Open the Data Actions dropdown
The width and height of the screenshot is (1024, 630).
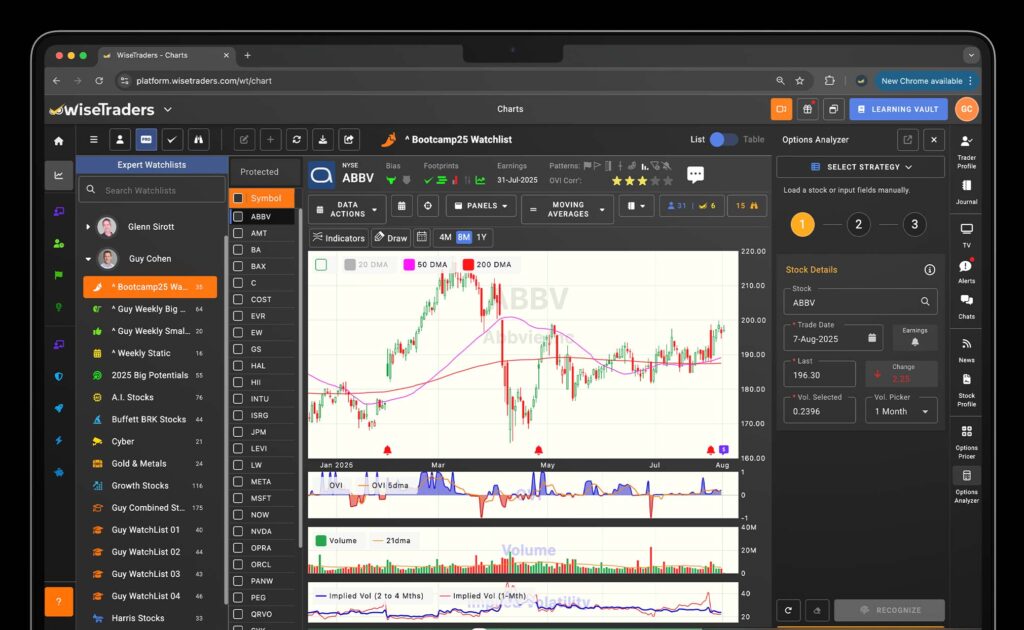[347, 209]
